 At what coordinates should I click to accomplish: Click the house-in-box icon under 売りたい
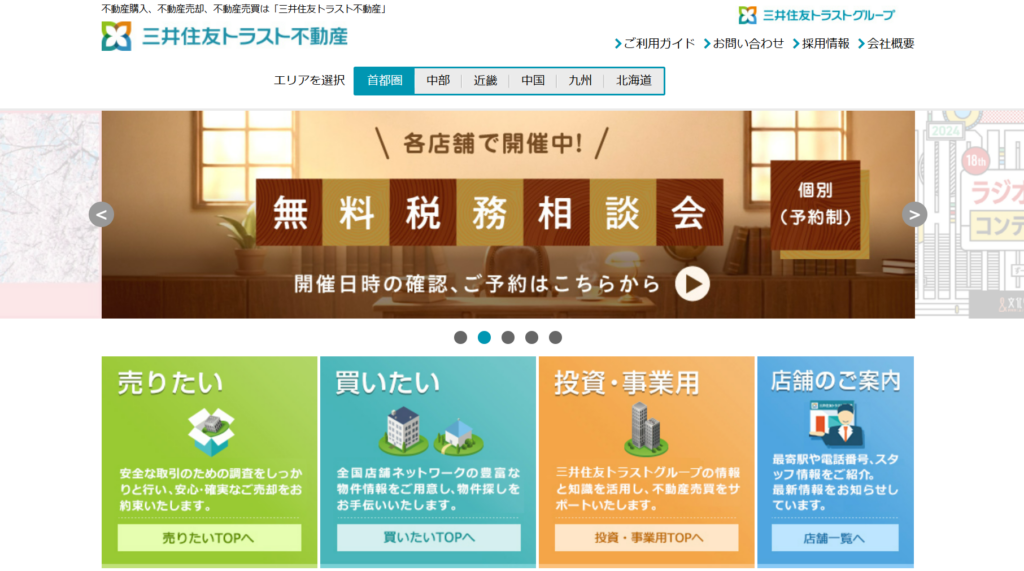[210, 431]
